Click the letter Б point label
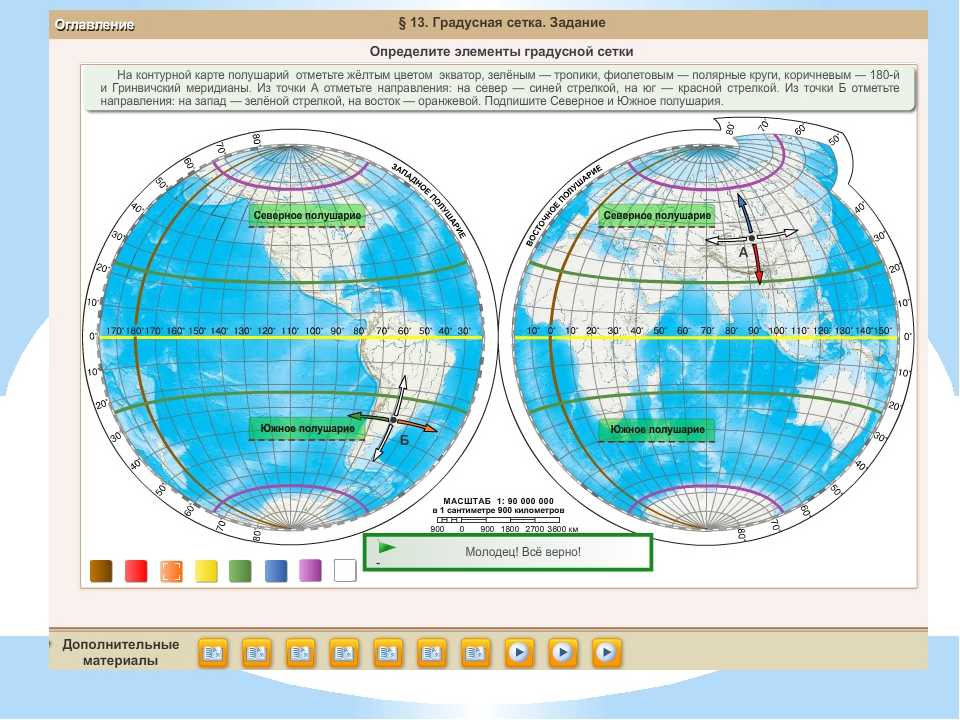Screen dimensions: 960x720 (x=405, y=440)
